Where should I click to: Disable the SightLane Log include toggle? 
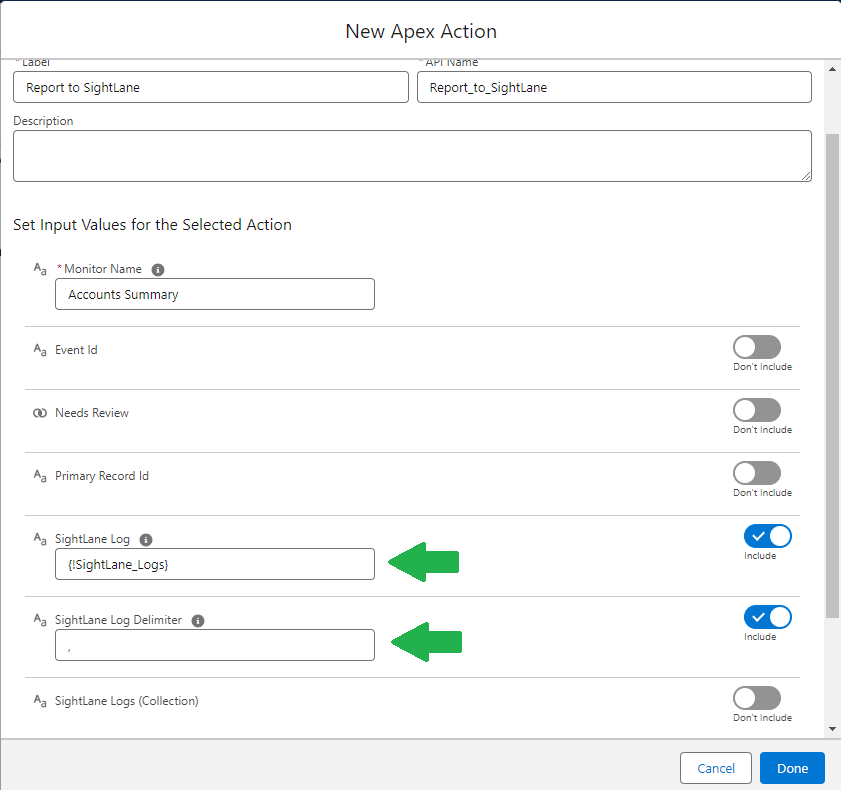point(768,536)
